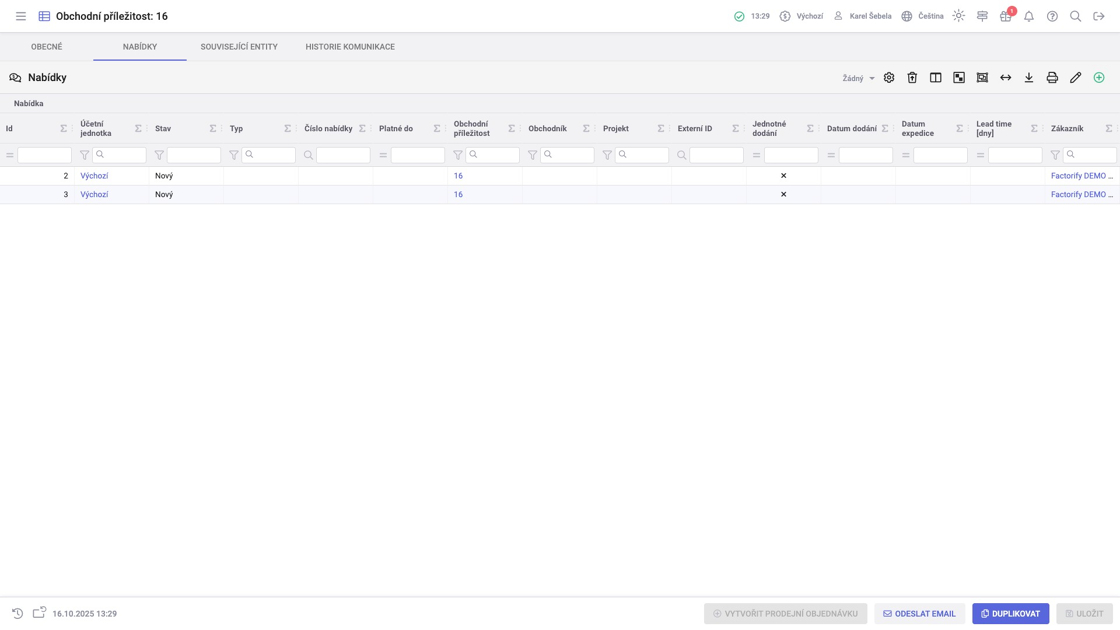
Task: Click timestamp 16.10.2025 13:29 in footer
Action: (84, 614)
